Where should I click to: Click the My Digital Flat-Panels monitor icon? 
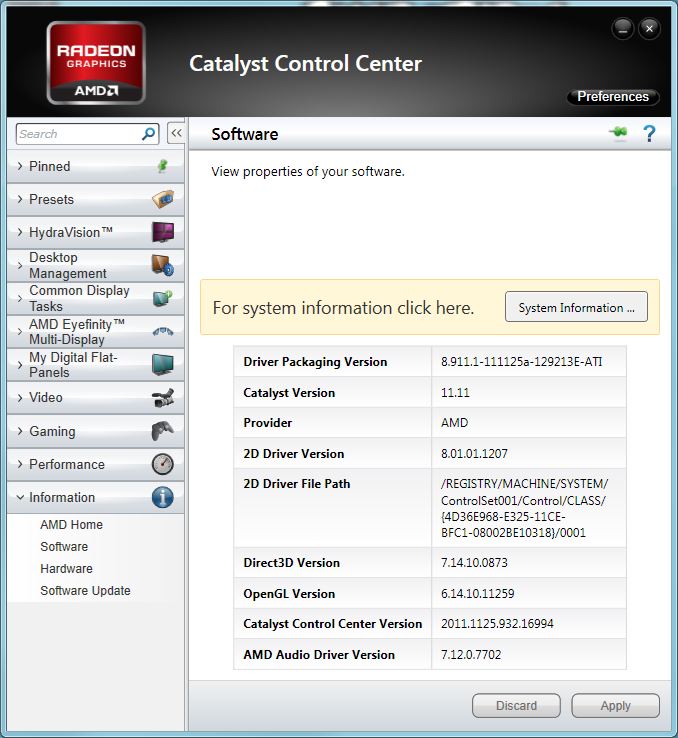[x=163, y=365]
